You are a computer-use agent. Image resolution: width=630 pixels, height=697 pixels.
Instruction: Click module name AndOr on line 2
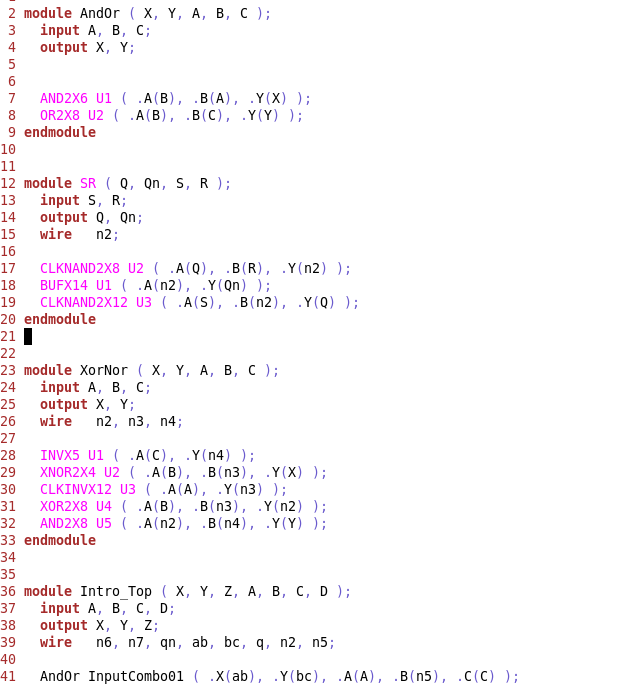pyautogui.click(x=100, y=13)
